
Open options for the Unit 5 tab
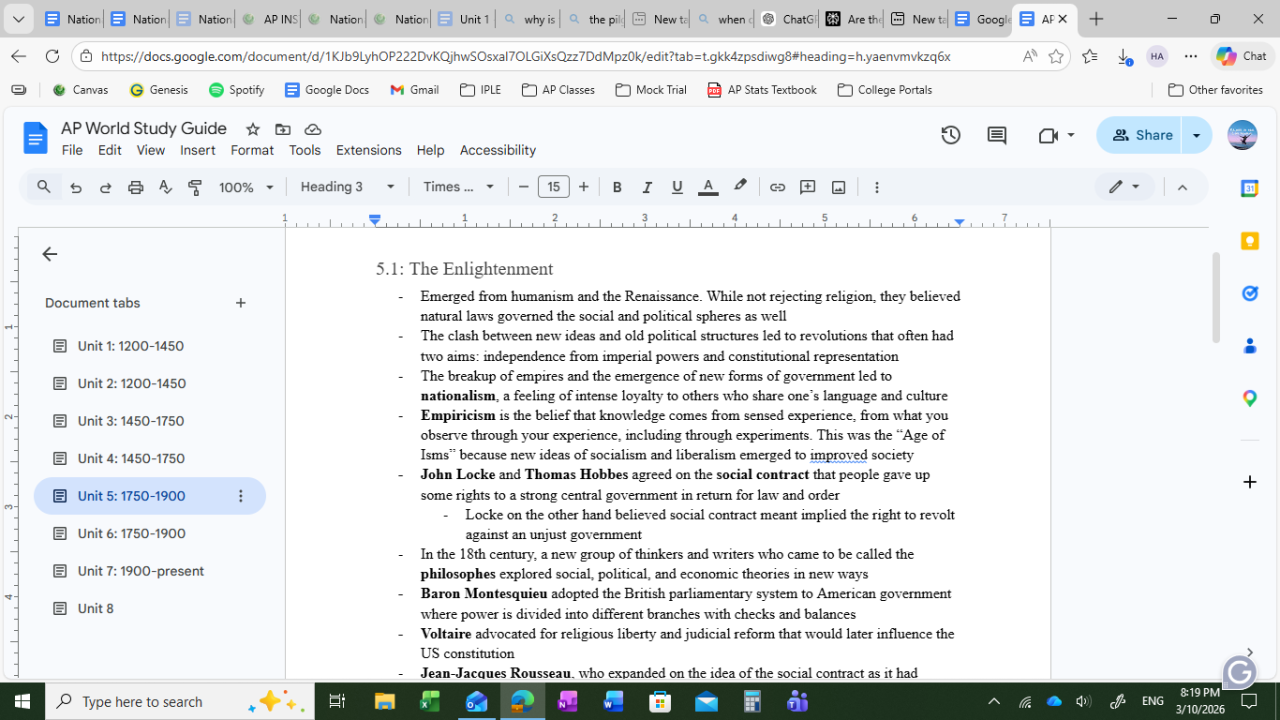click(240, 496)
